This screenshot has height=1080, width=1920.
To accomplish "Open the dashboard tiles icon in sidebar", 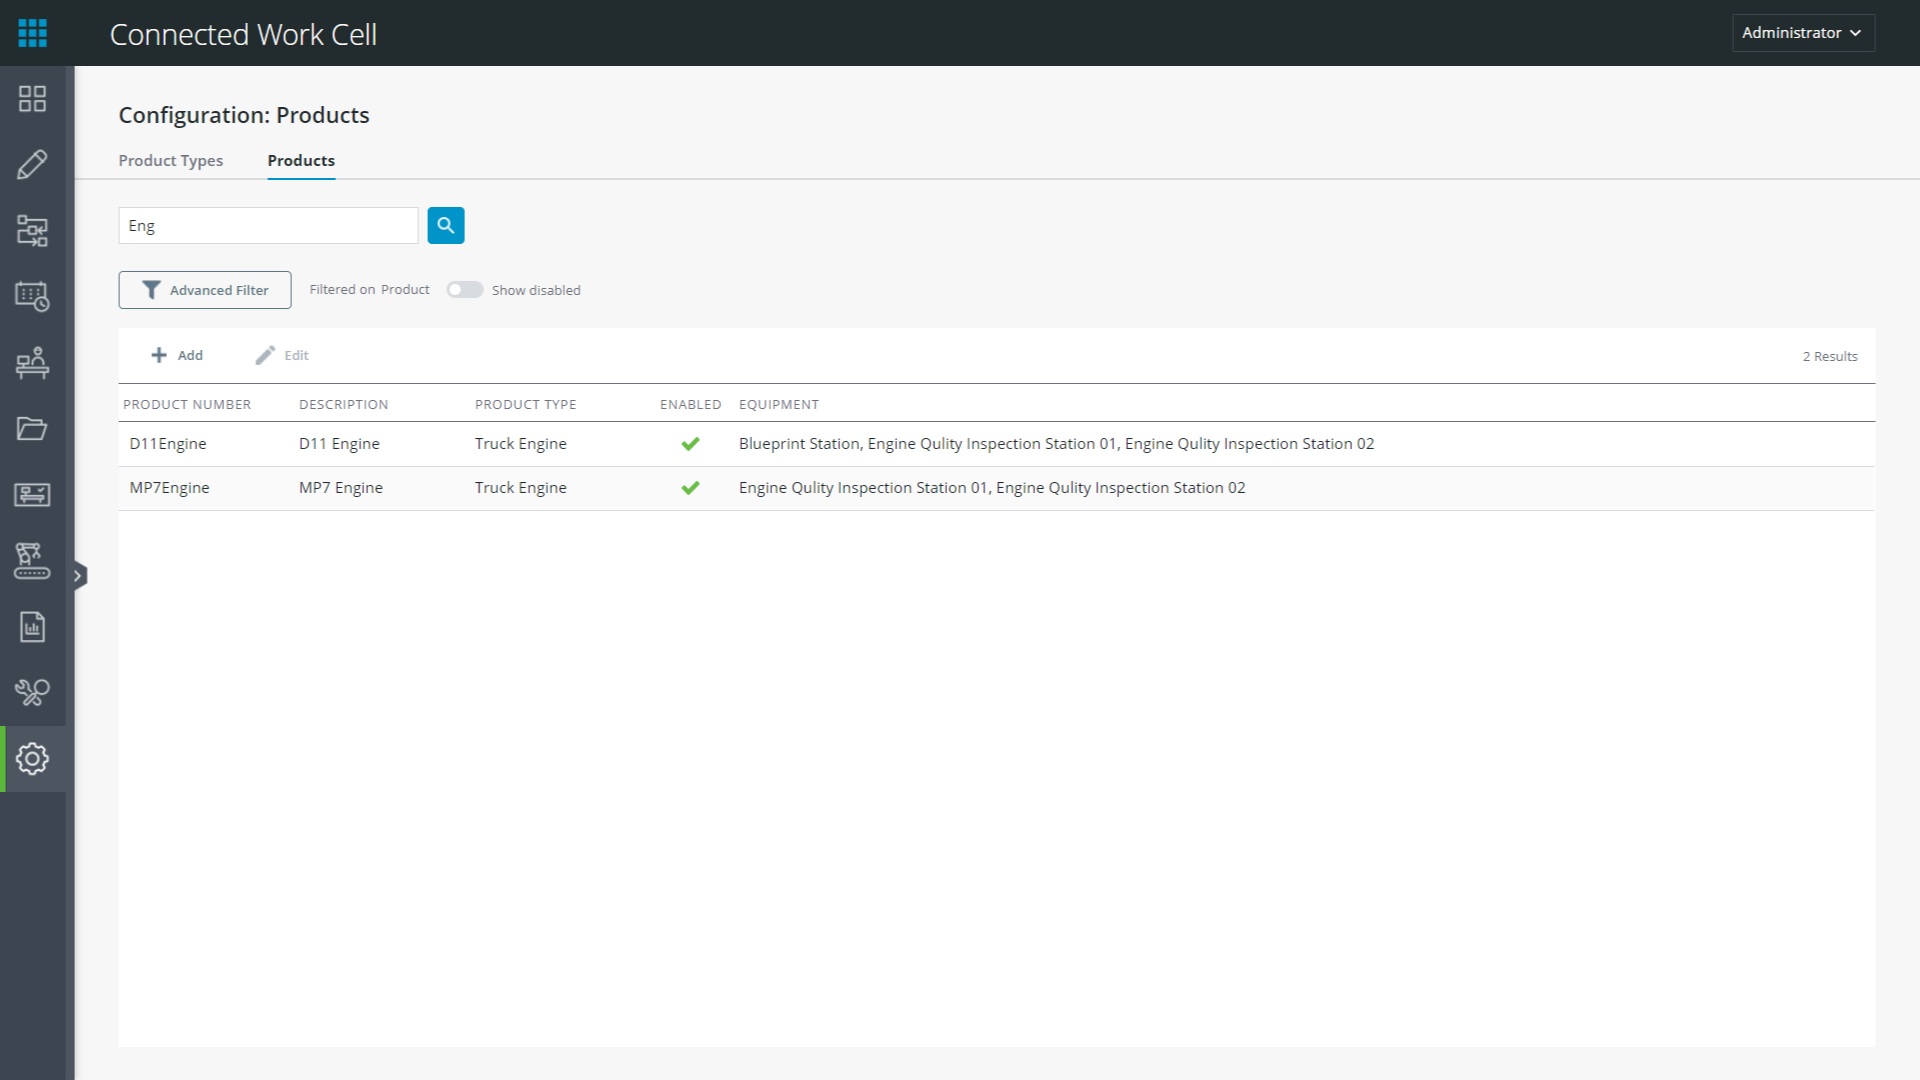I will (x=32, y=98).
